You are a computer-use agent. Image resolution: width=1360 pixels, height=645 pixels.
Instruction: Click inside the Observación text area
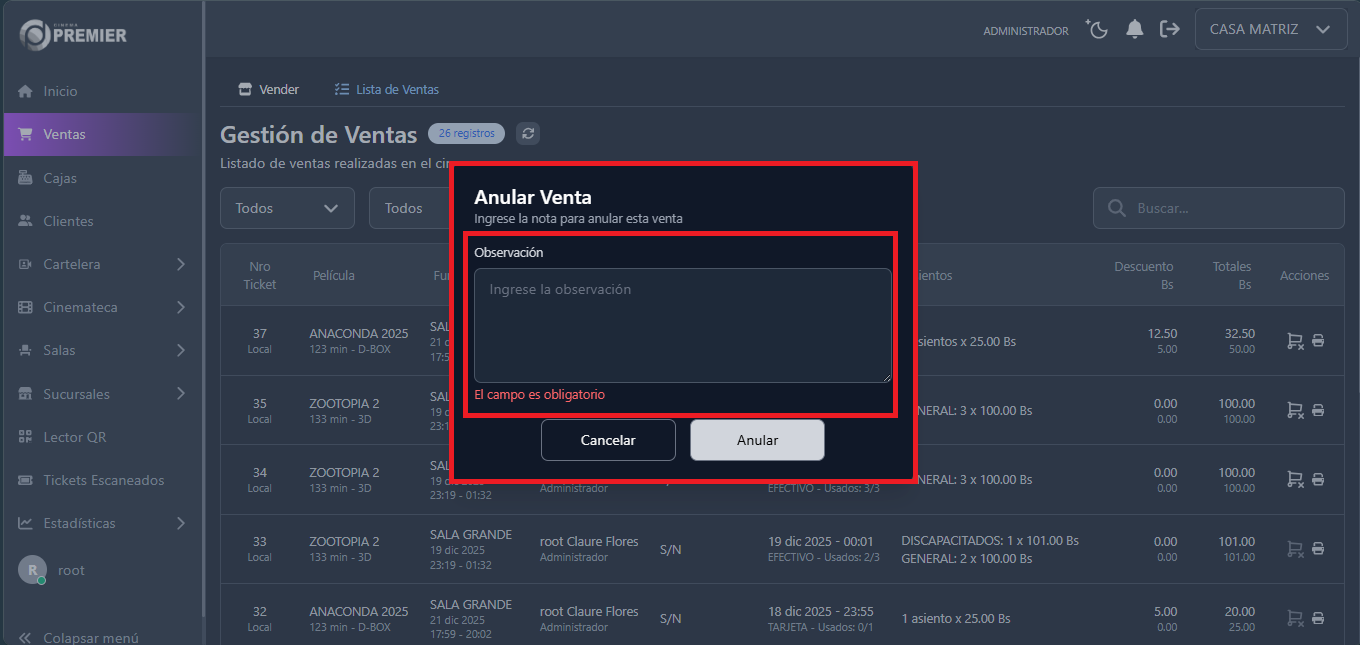(x=681, y=325)
